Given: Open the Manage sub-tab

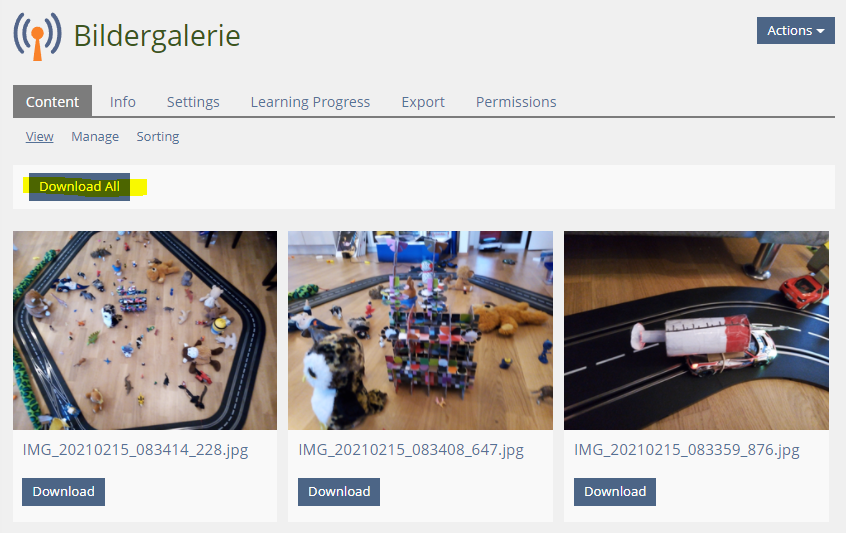Looking at the screenshot, I should (95, 136).
